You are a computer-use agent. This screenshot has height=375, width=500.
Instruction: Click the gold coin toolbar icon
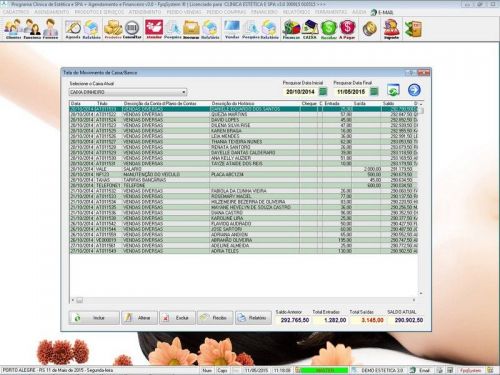click(370, 29)
